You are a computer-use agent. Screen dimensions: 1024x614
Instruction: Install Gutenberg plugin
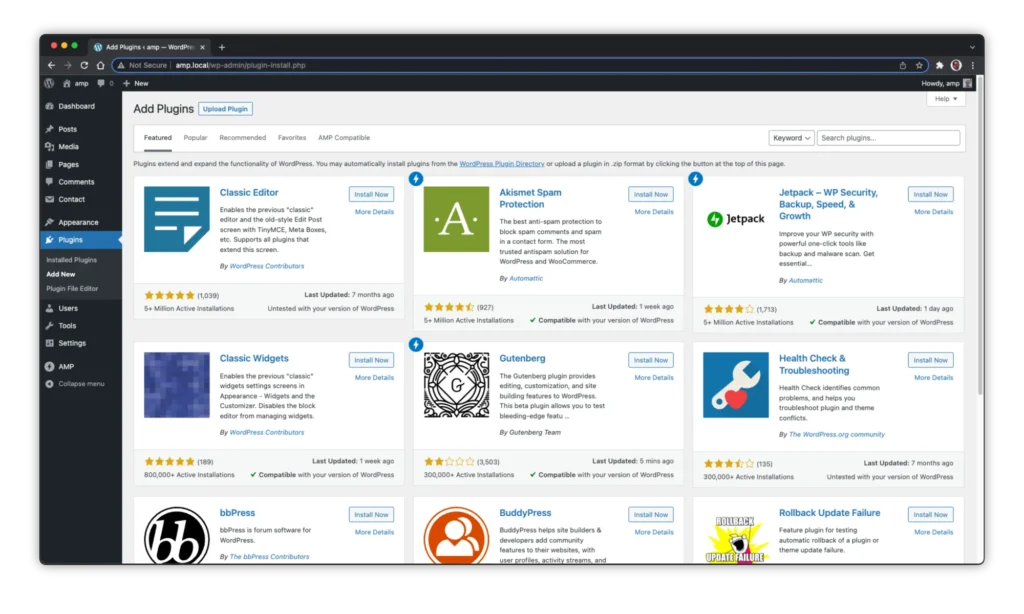click(x=650, y=361)
